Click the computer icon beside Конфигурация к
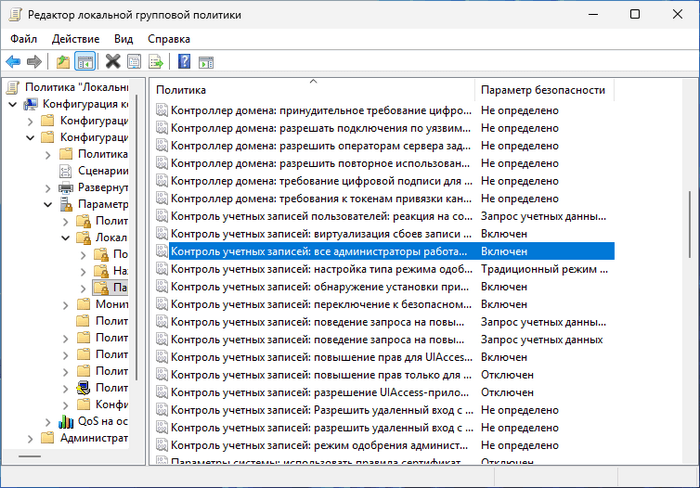The image size is (700, 488). [x=30, y=104]
